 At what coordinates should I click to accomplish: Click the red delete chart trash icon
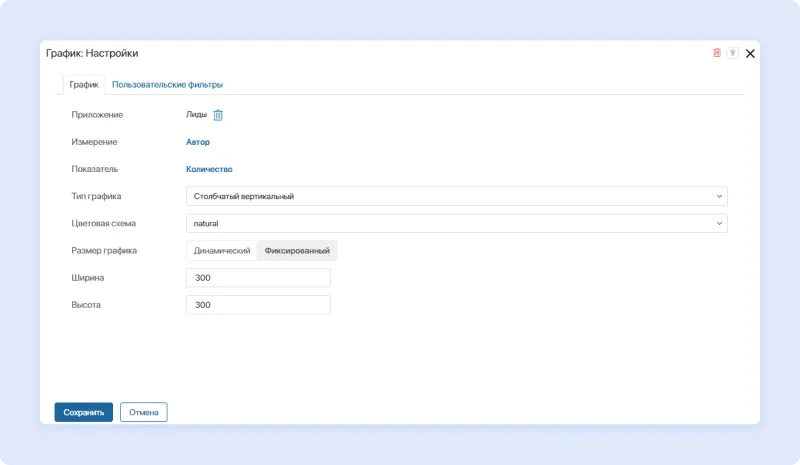coord(717,53)
